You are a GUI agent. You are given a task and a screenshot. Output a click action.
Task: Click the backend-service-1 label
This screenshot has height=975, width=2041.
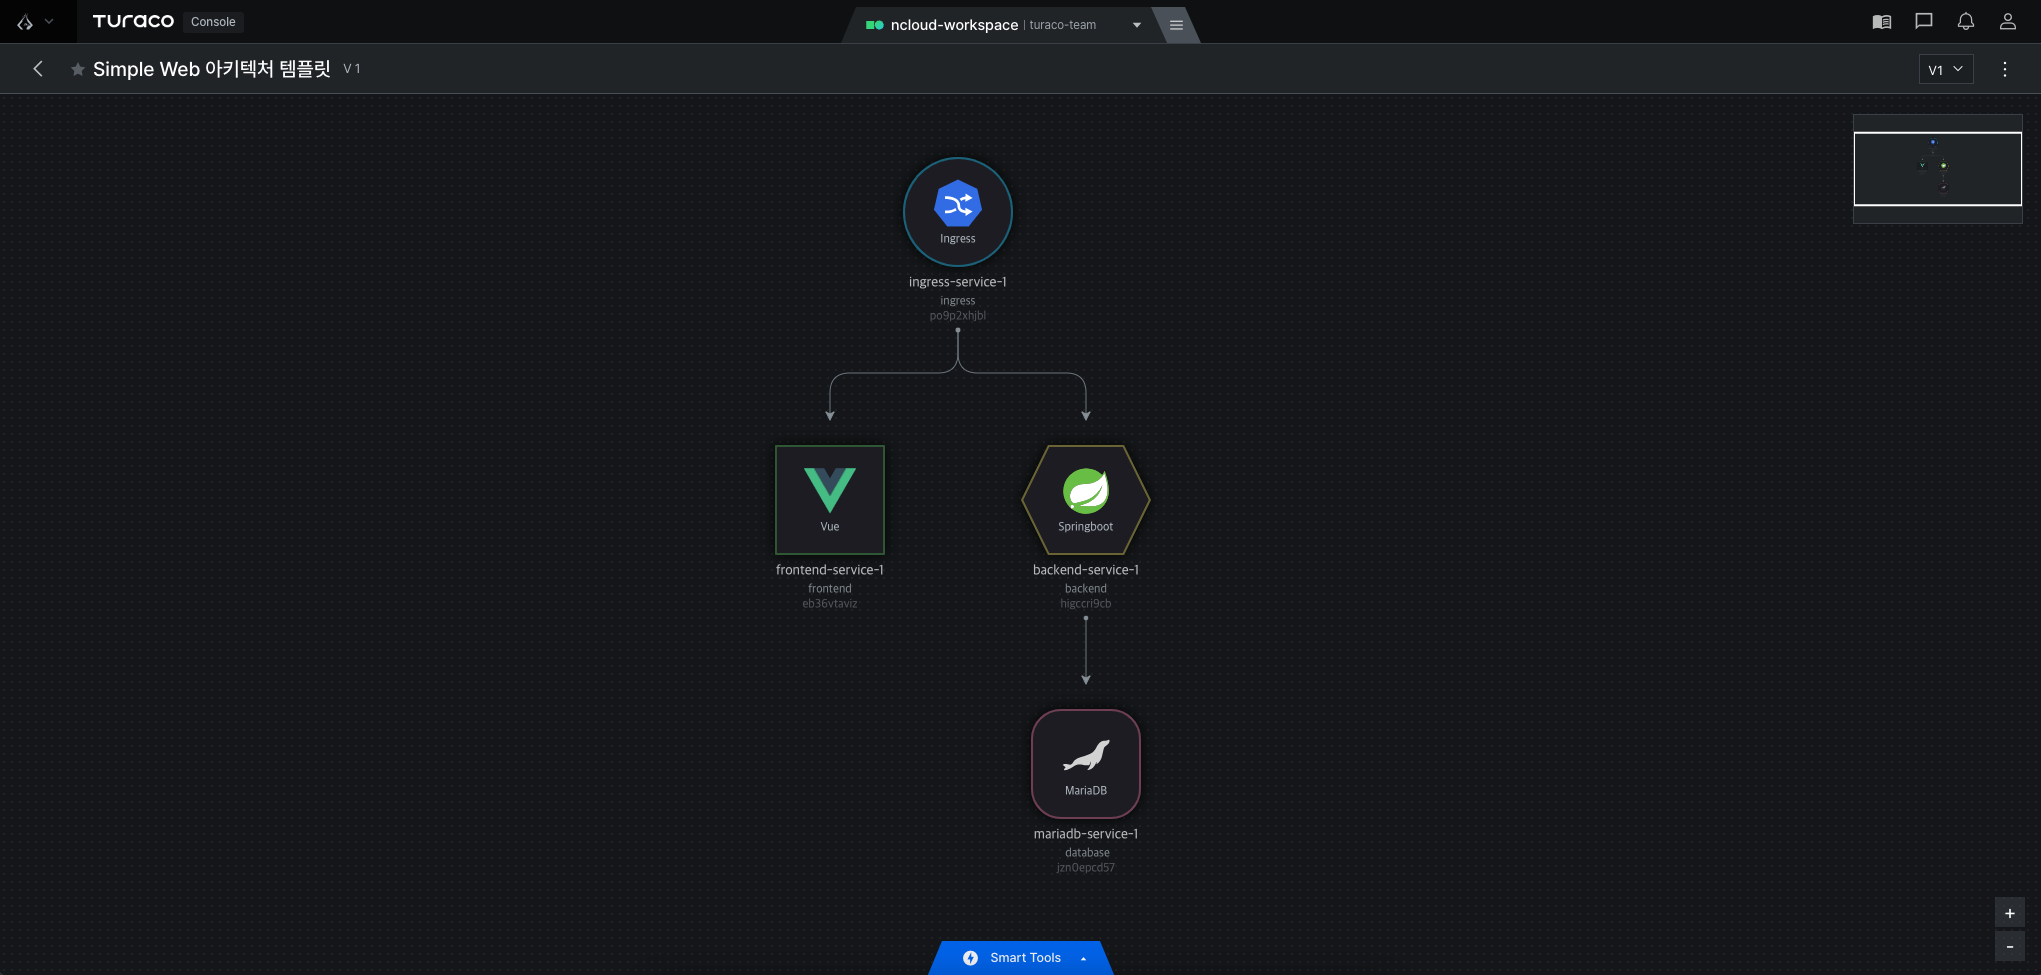click(1086, 570)
